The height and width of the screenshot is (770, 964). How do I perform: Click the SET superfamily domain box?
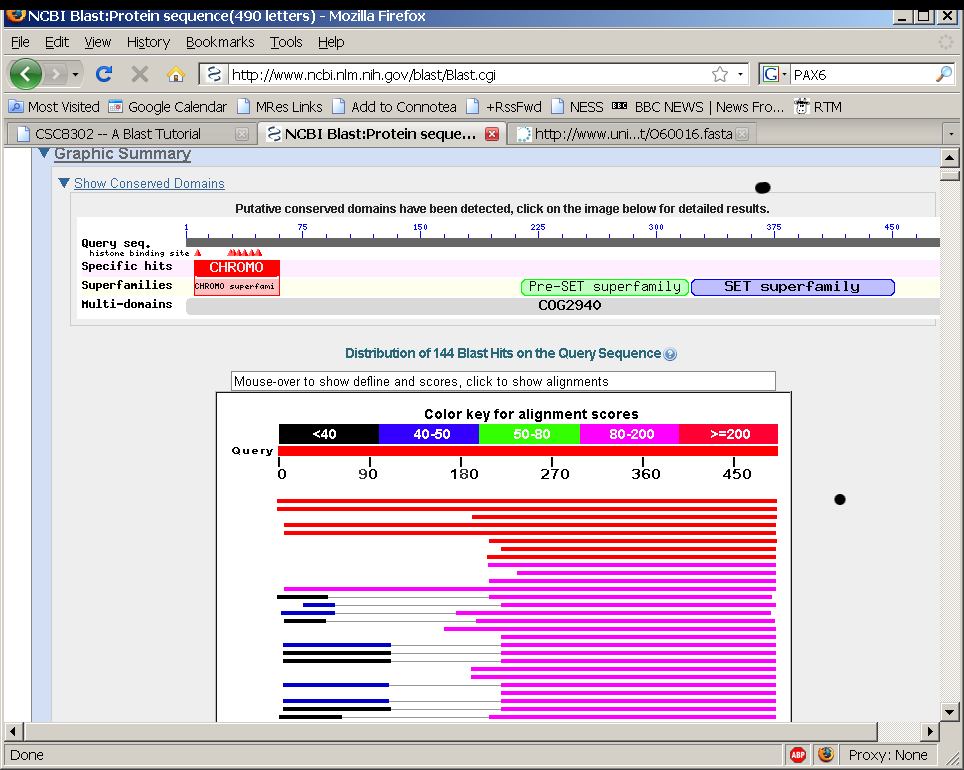(x=792, y=287)
